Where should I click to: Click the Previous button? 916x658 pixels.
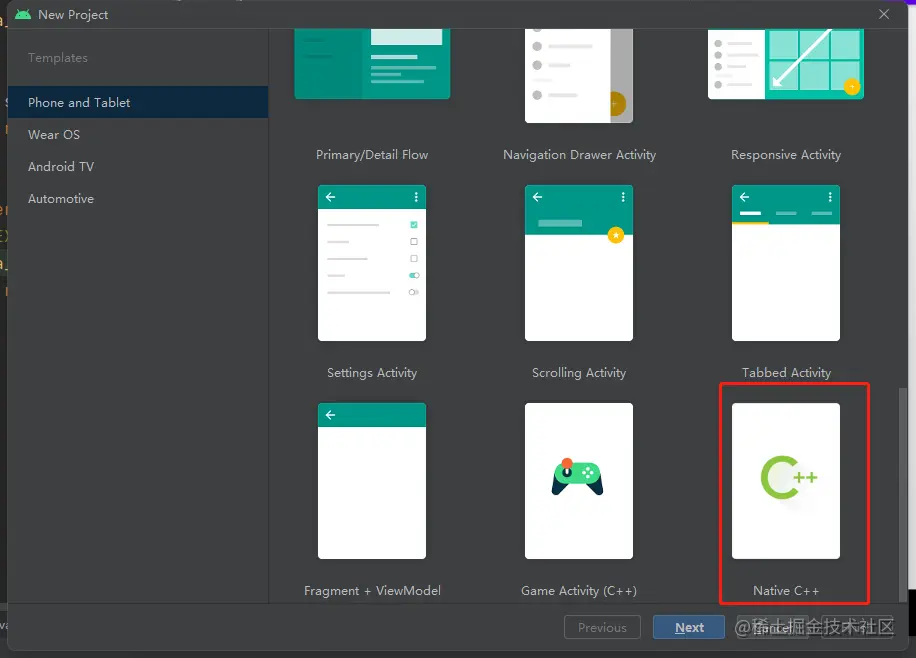(x=602, y=627)
